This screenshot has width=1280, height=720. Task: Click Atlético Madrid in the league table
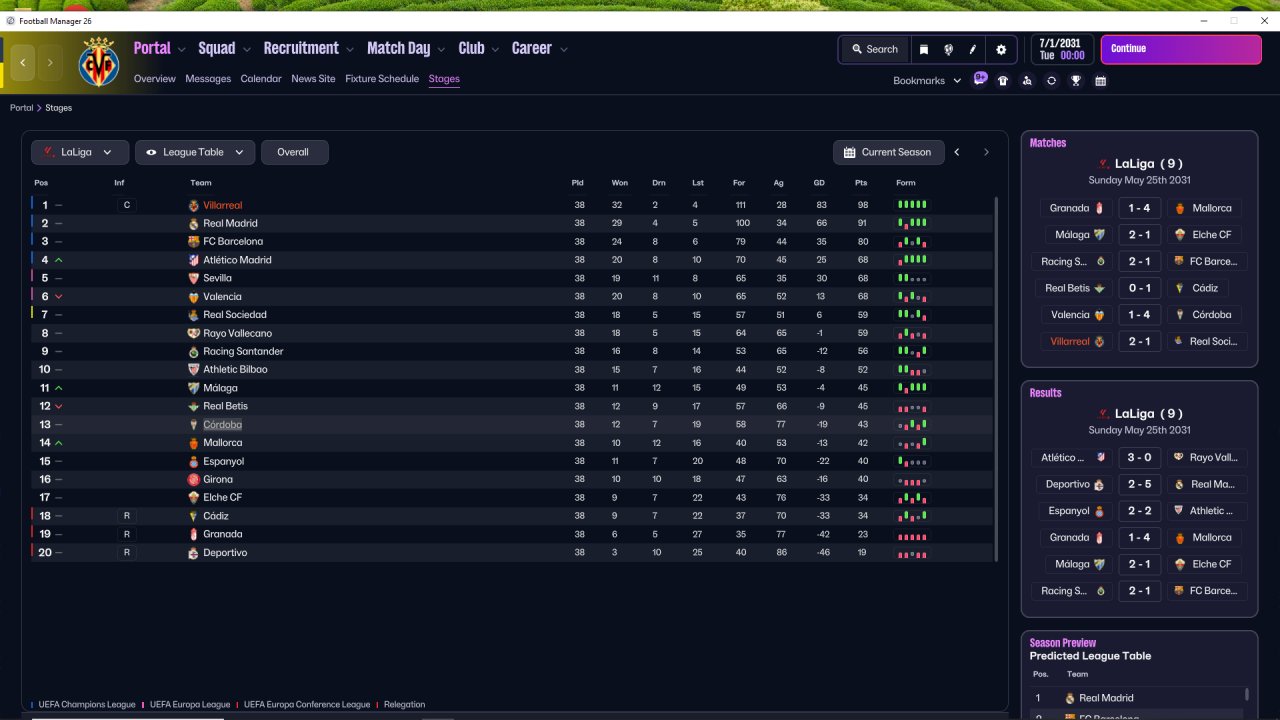coord(237,260)
